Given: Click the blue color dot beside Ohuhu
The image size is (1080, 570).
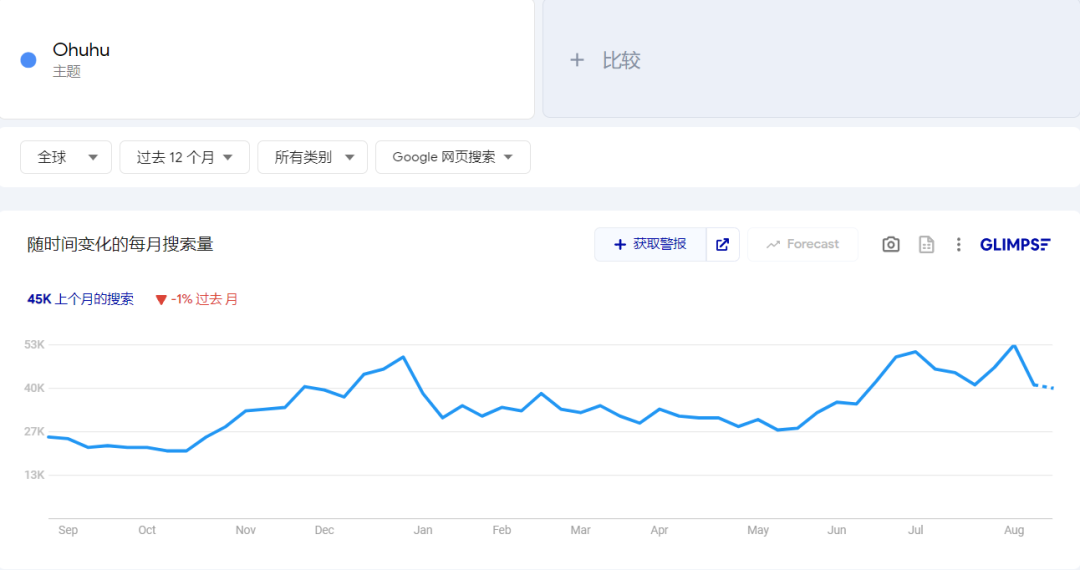Looking at the screenshot, I should tap(29, 60).
